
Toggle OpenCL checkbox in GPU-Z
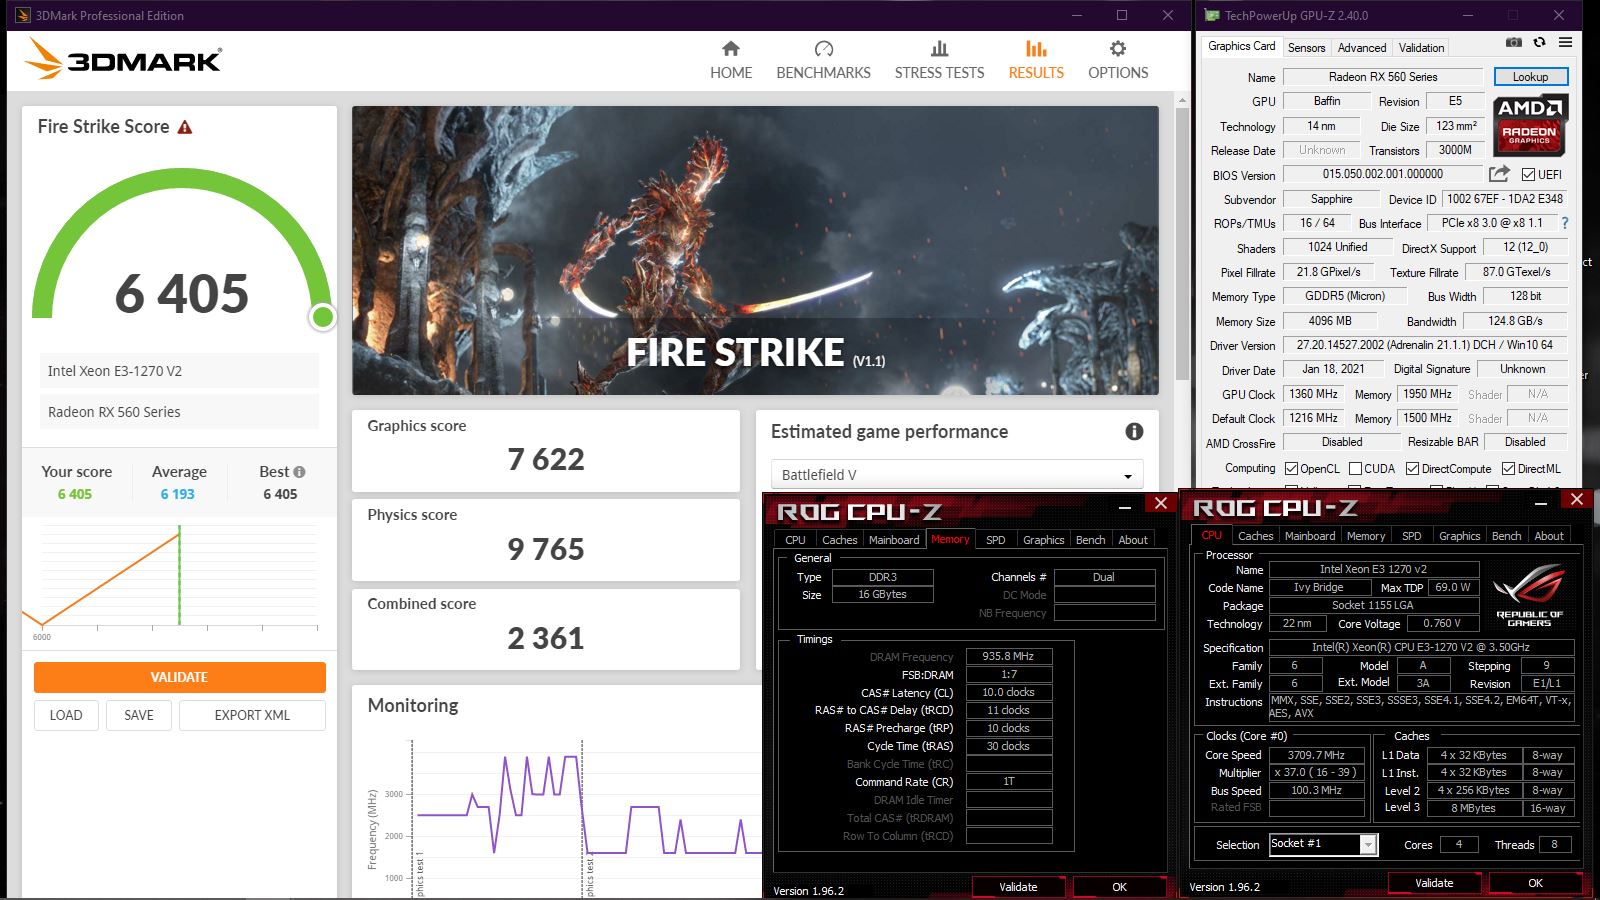click(1291, 468)
